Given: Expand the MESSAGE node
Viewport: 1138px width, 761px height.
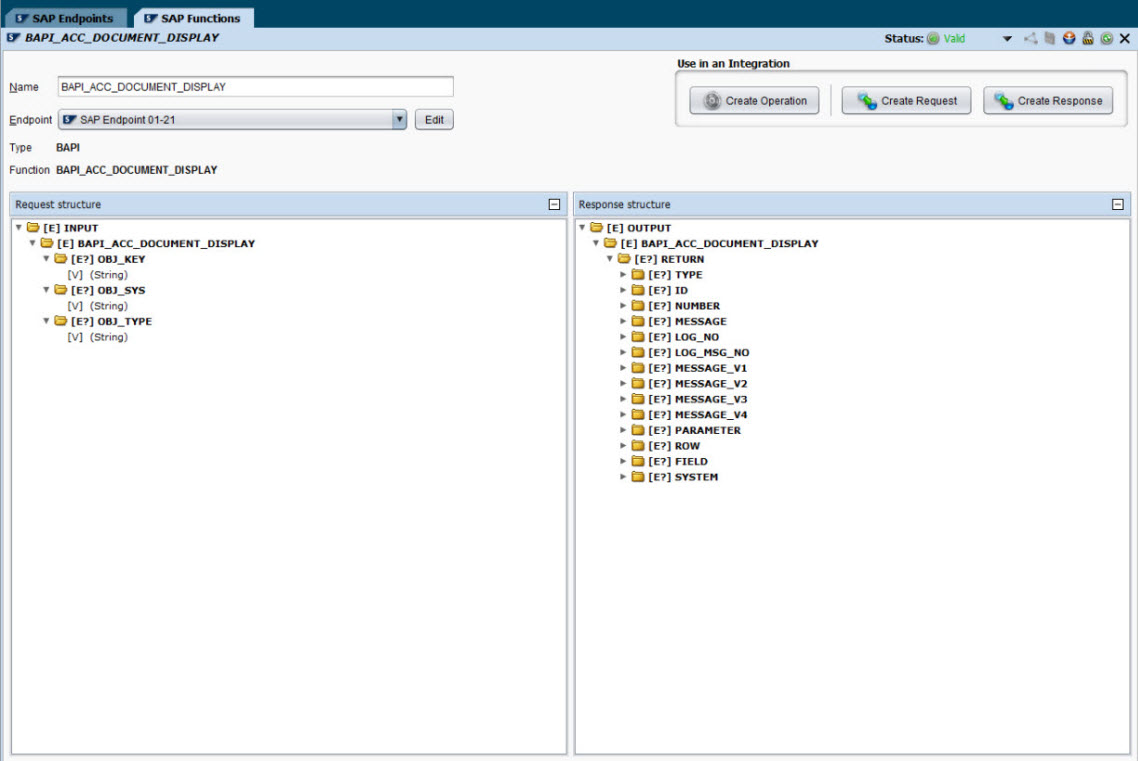Looking at the screenshot, I should click(623, 321).
